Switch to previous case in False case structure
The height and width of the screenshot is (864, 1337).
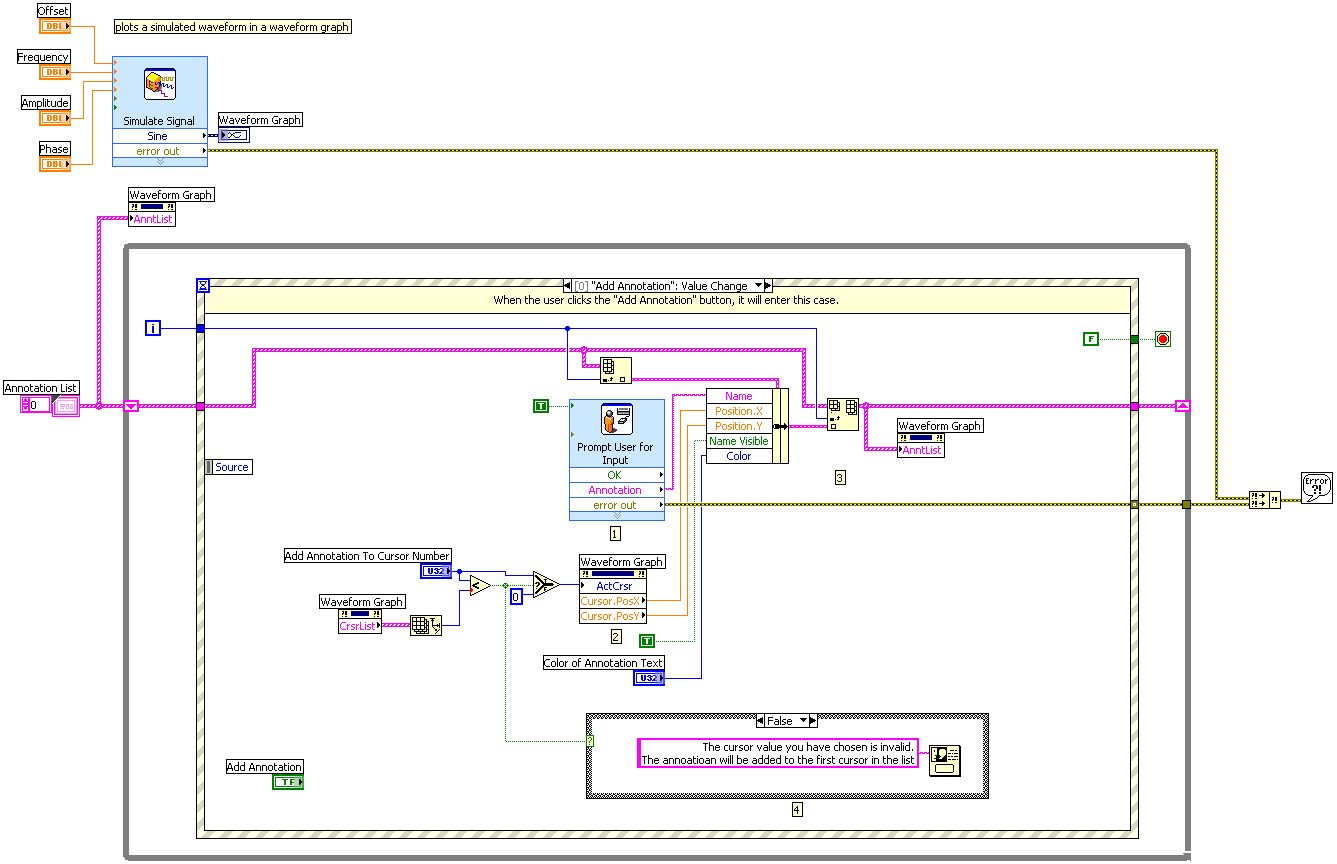(761, 721)
